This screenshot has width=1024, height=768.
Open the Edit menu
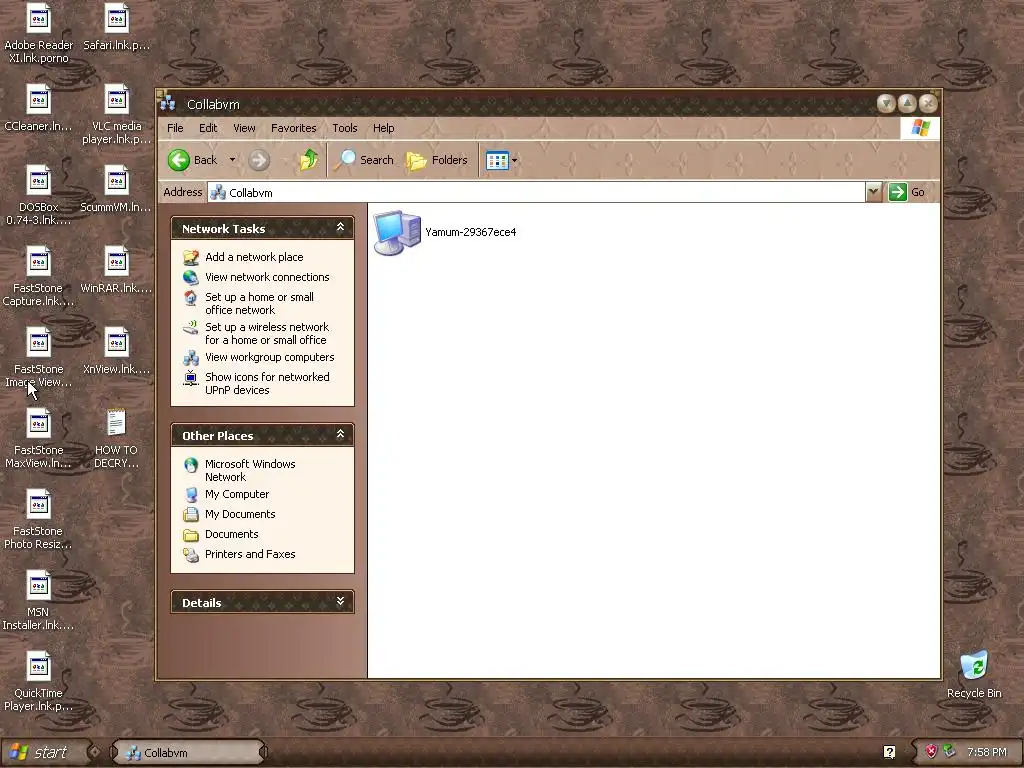point(208,128)
